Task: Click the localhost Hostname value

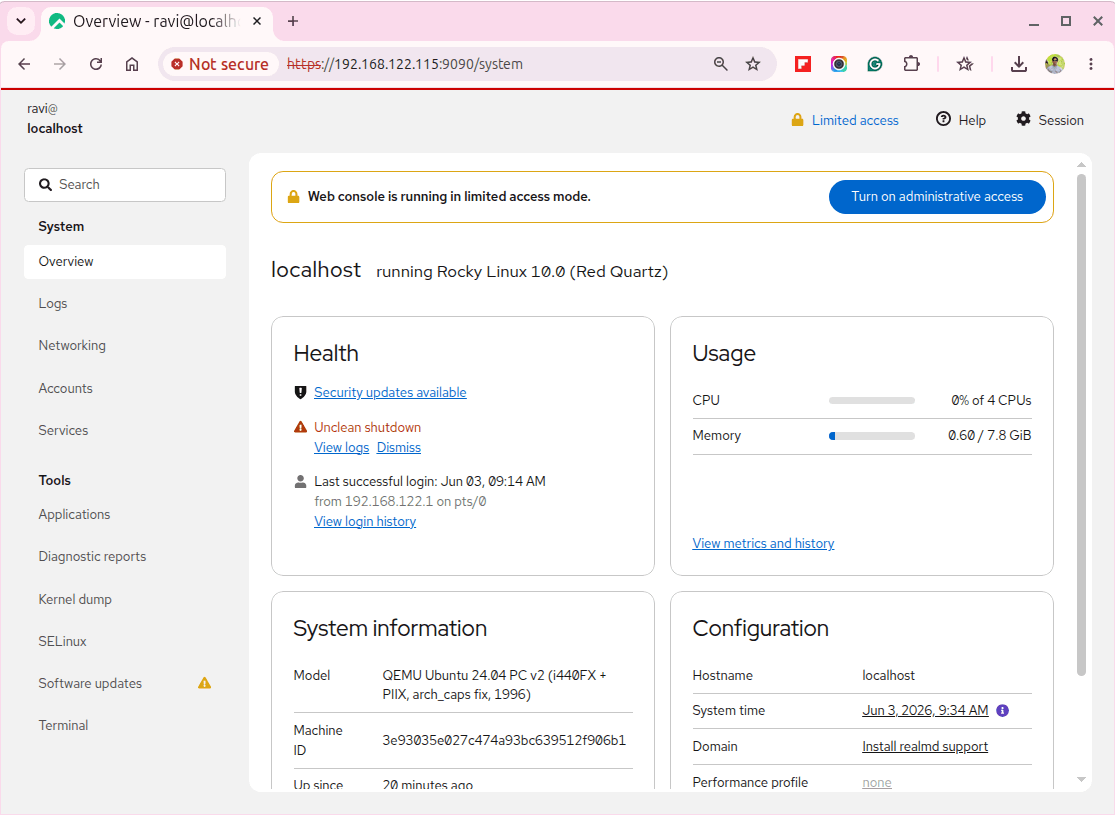Action: coord(888,676)
